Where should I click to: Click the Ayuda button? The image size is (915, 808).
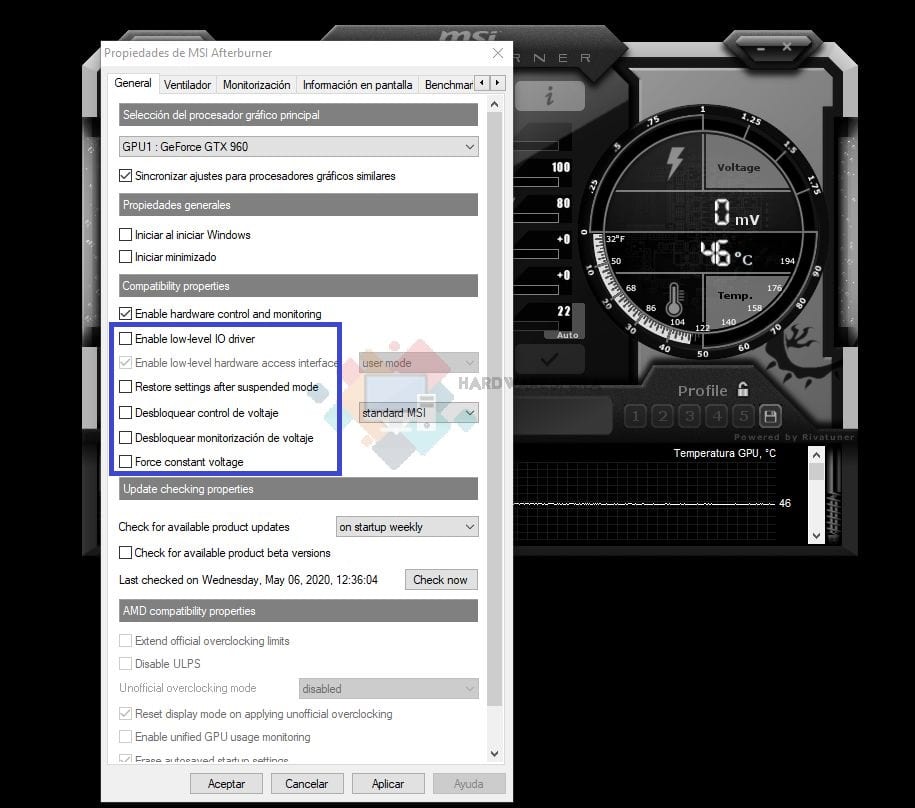(469, 783)
